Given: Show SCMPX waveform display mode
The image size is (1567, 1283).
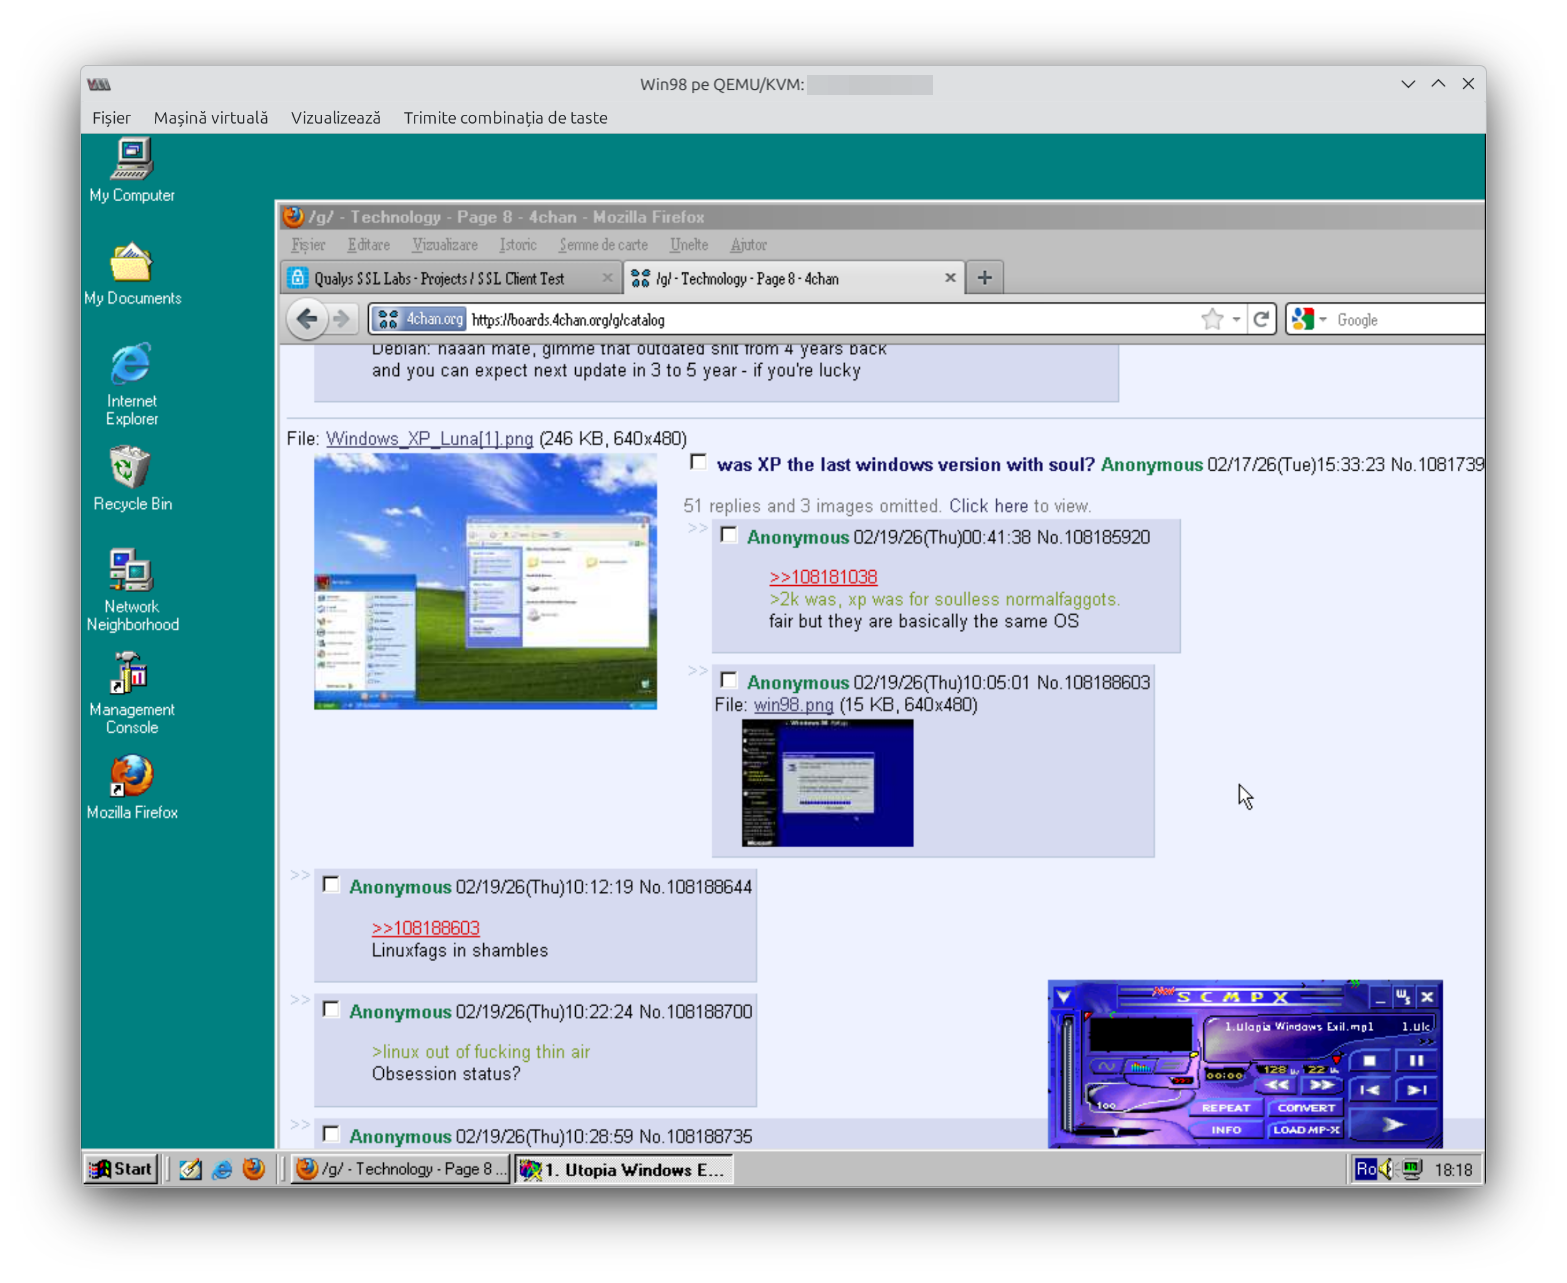Looking at the screenshot, I should (x=1105, y=1066).
